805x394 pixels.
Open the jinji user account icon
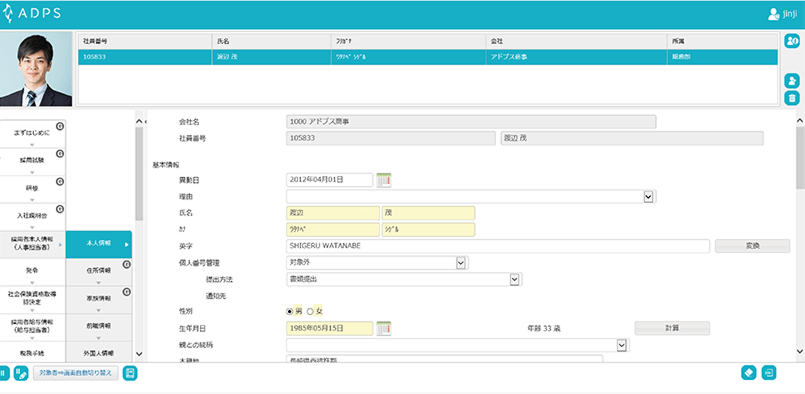coord(773,14)
